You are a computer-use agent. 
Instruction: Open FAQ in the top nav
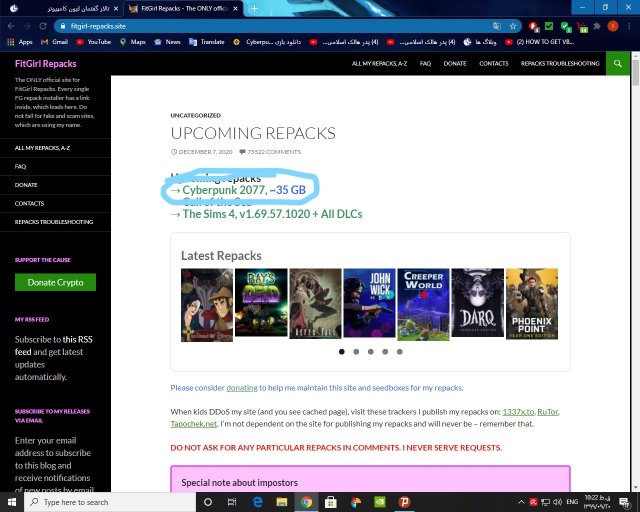(425, 63)
